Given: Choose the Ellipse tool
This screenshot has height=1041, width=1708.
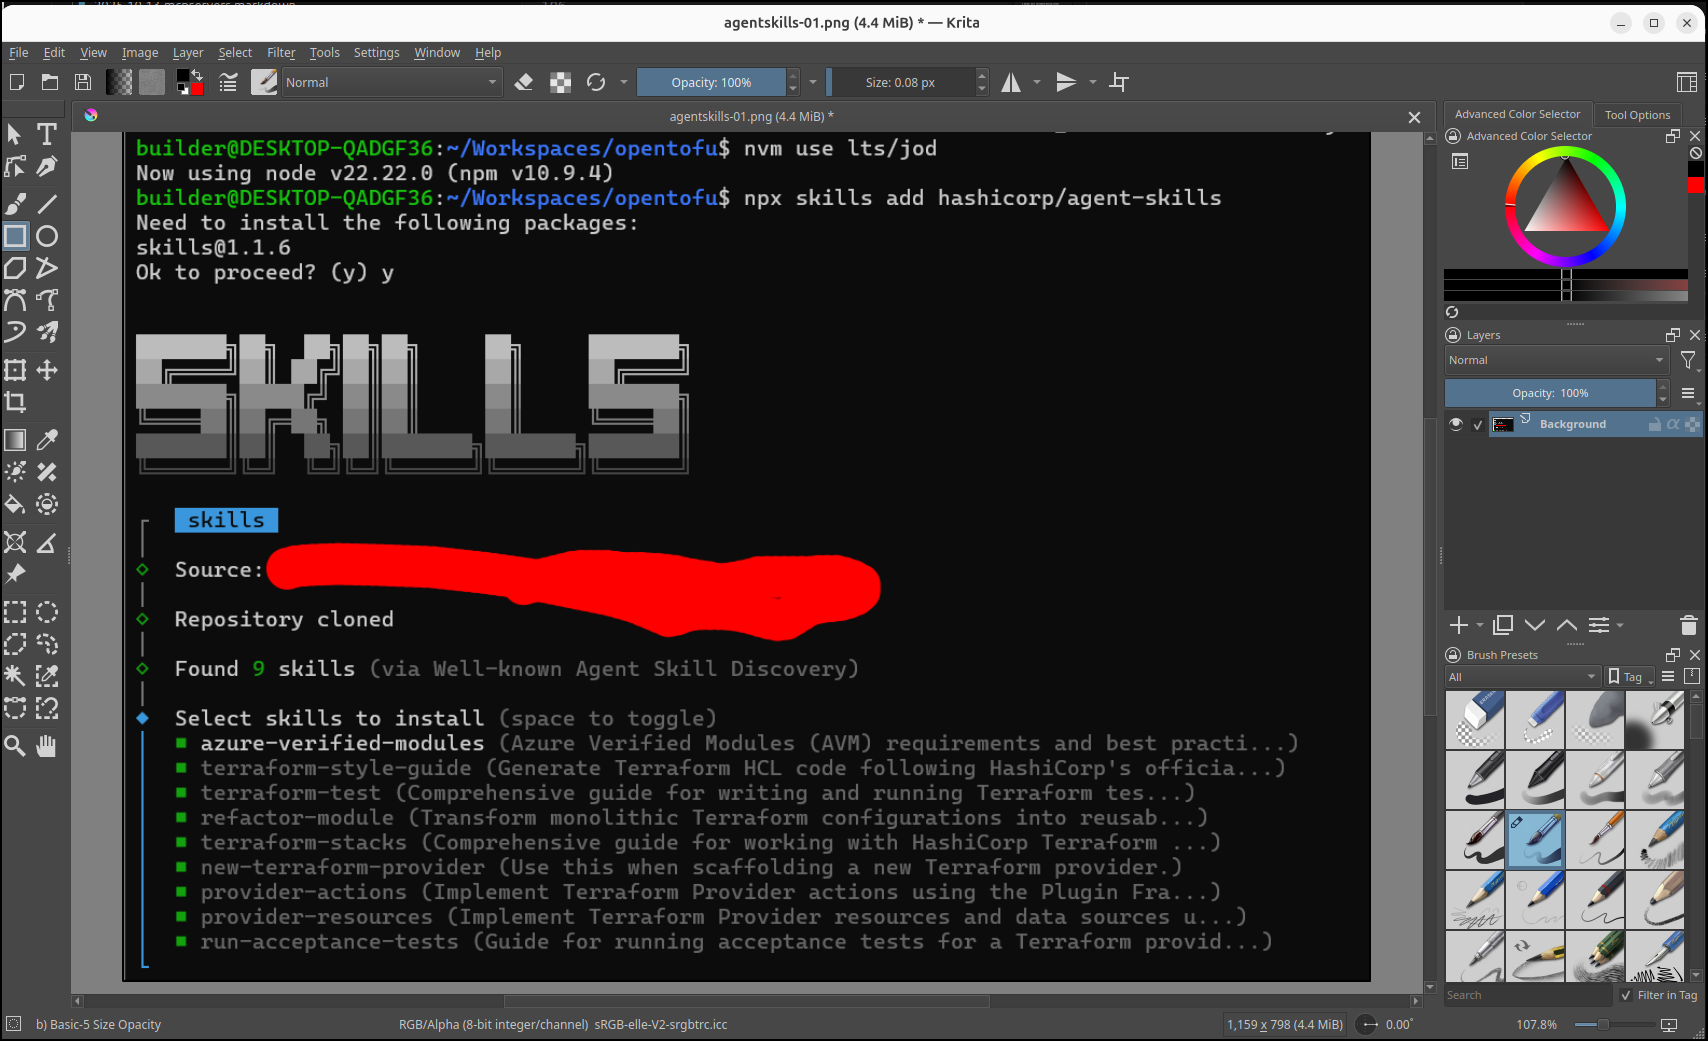Looking at the screenshot, I should coord(47,236).
